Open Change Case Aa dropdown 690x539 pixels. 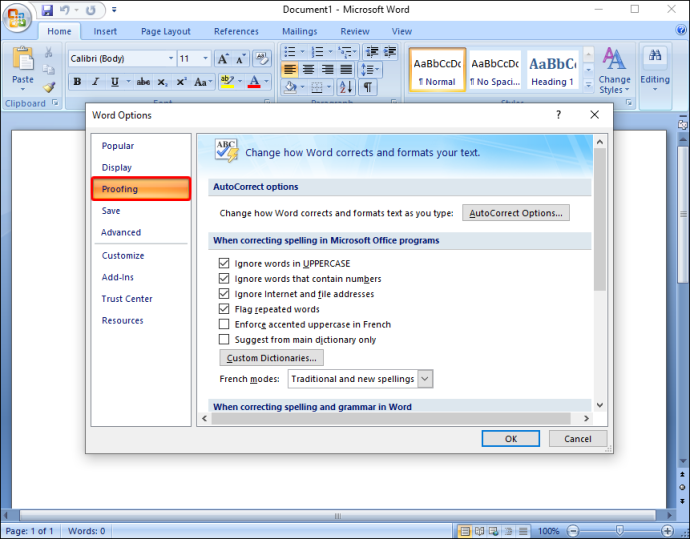pyautogui.click(x=203, y=82)
